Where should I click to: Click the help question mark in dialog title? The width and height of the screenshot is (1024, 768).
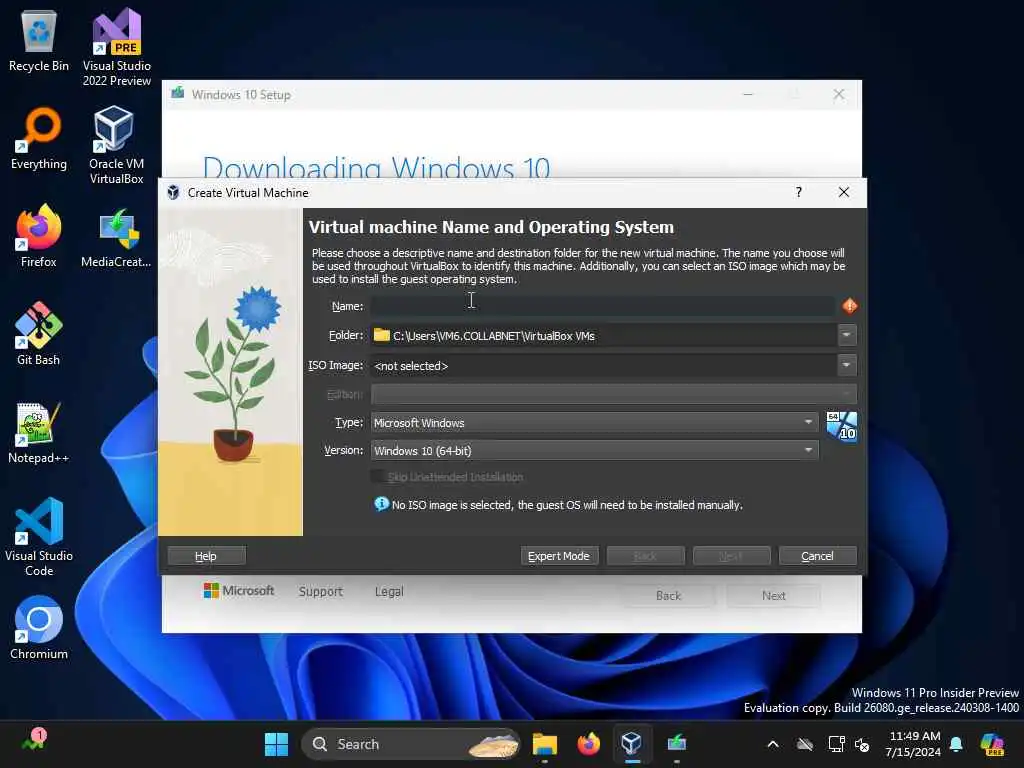pos(799,192)
